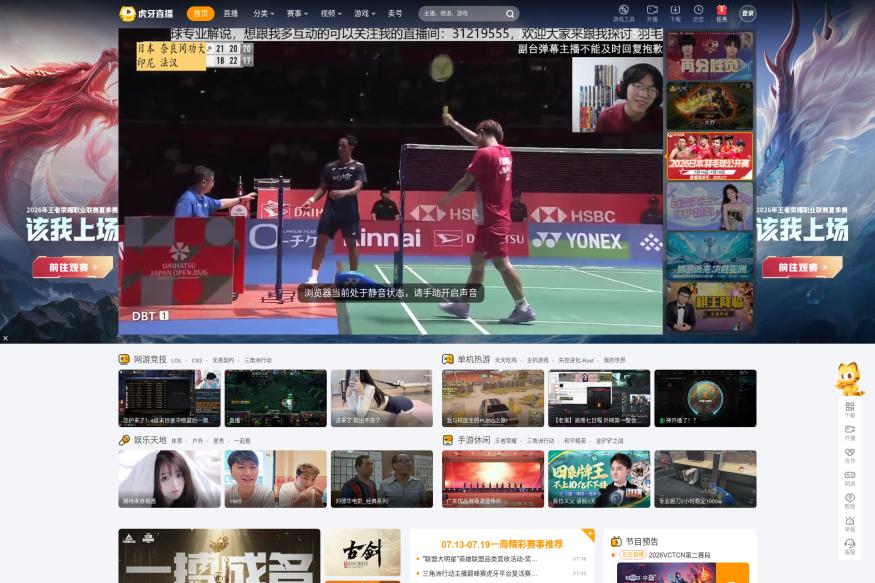Open the 一周精彩赛事推荐 heading

click(x=502, y=544)
